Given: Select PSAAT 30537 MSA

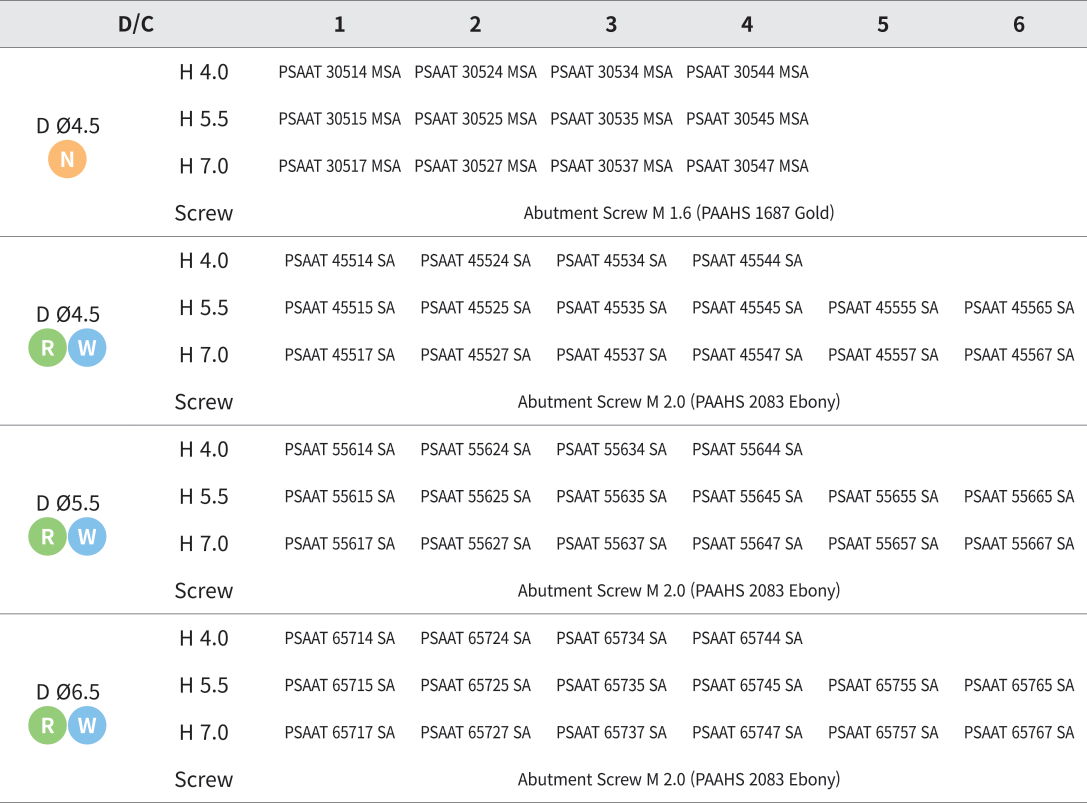Looking at the screenshot, I should [611, 166].
